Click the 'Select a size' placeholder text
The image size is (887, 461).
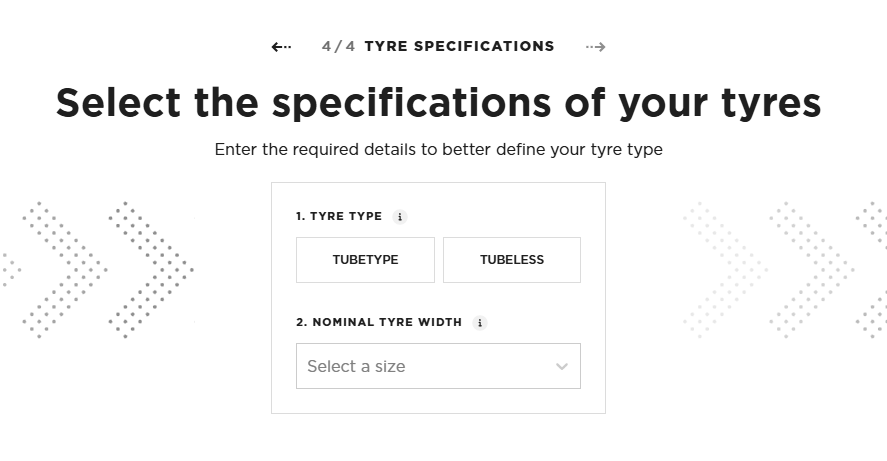click(x=356, y=367)
